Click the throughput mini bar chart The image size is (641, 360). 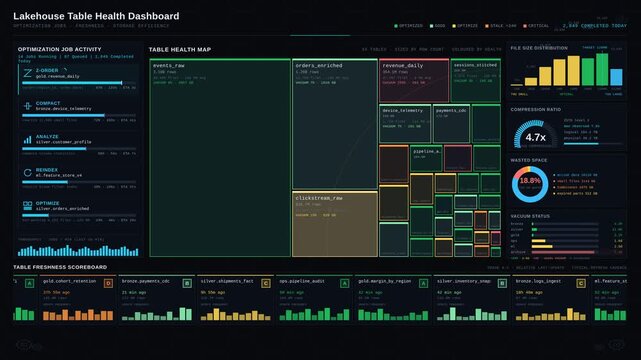pos(78,250)
